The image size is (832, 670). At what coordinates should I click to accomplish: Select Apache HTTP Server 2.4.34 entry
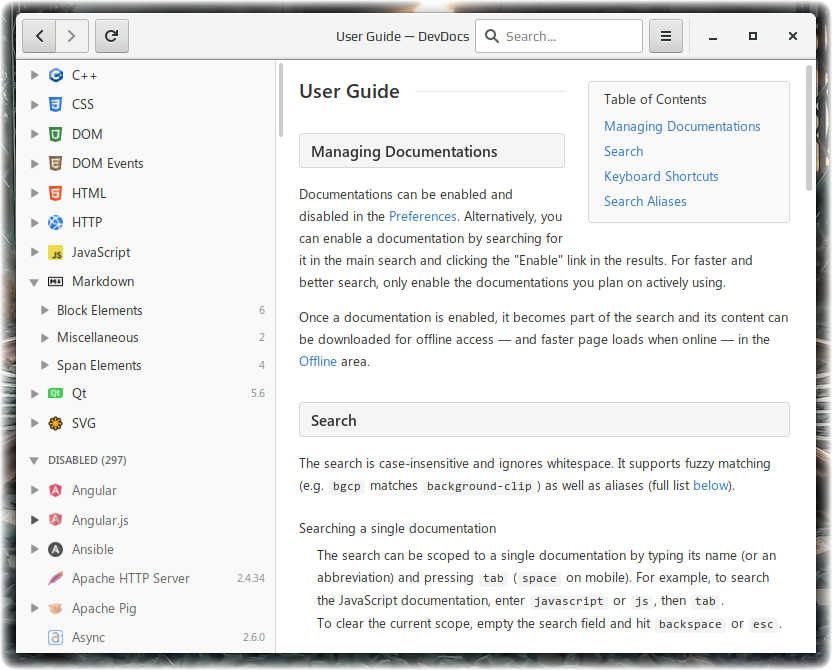pyautogui.click(x=146, y=578)
